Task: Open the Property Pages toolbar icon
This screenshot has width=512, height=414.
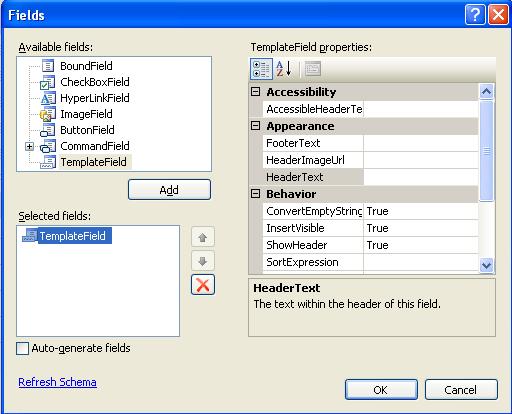Action: click(312, 69)
